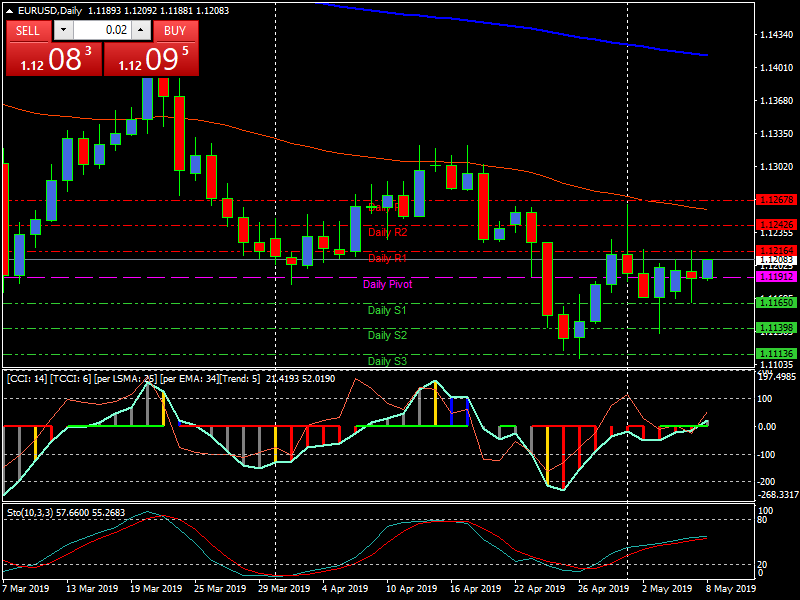Decrease the lot size with down arrow
Image resolution: width=800 pixels, height=600 pixels.
pos(63,31)
